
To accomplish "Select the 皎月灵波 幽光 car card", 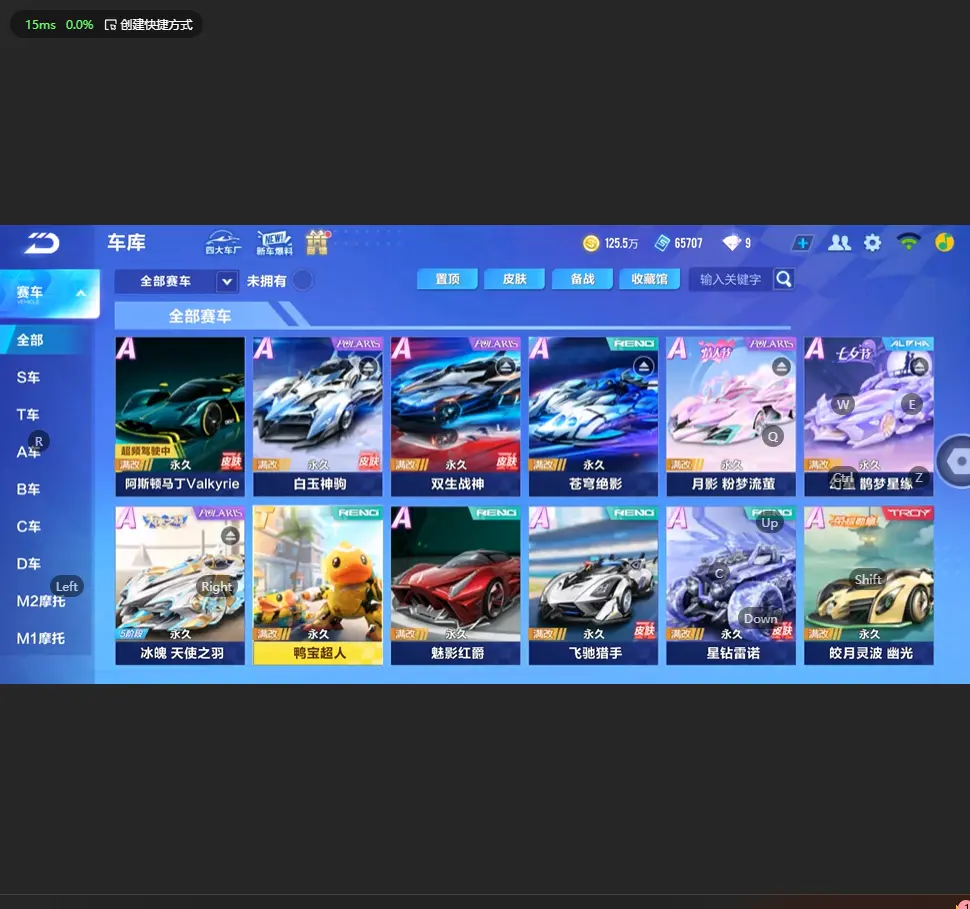I will (x=869, y=586).
